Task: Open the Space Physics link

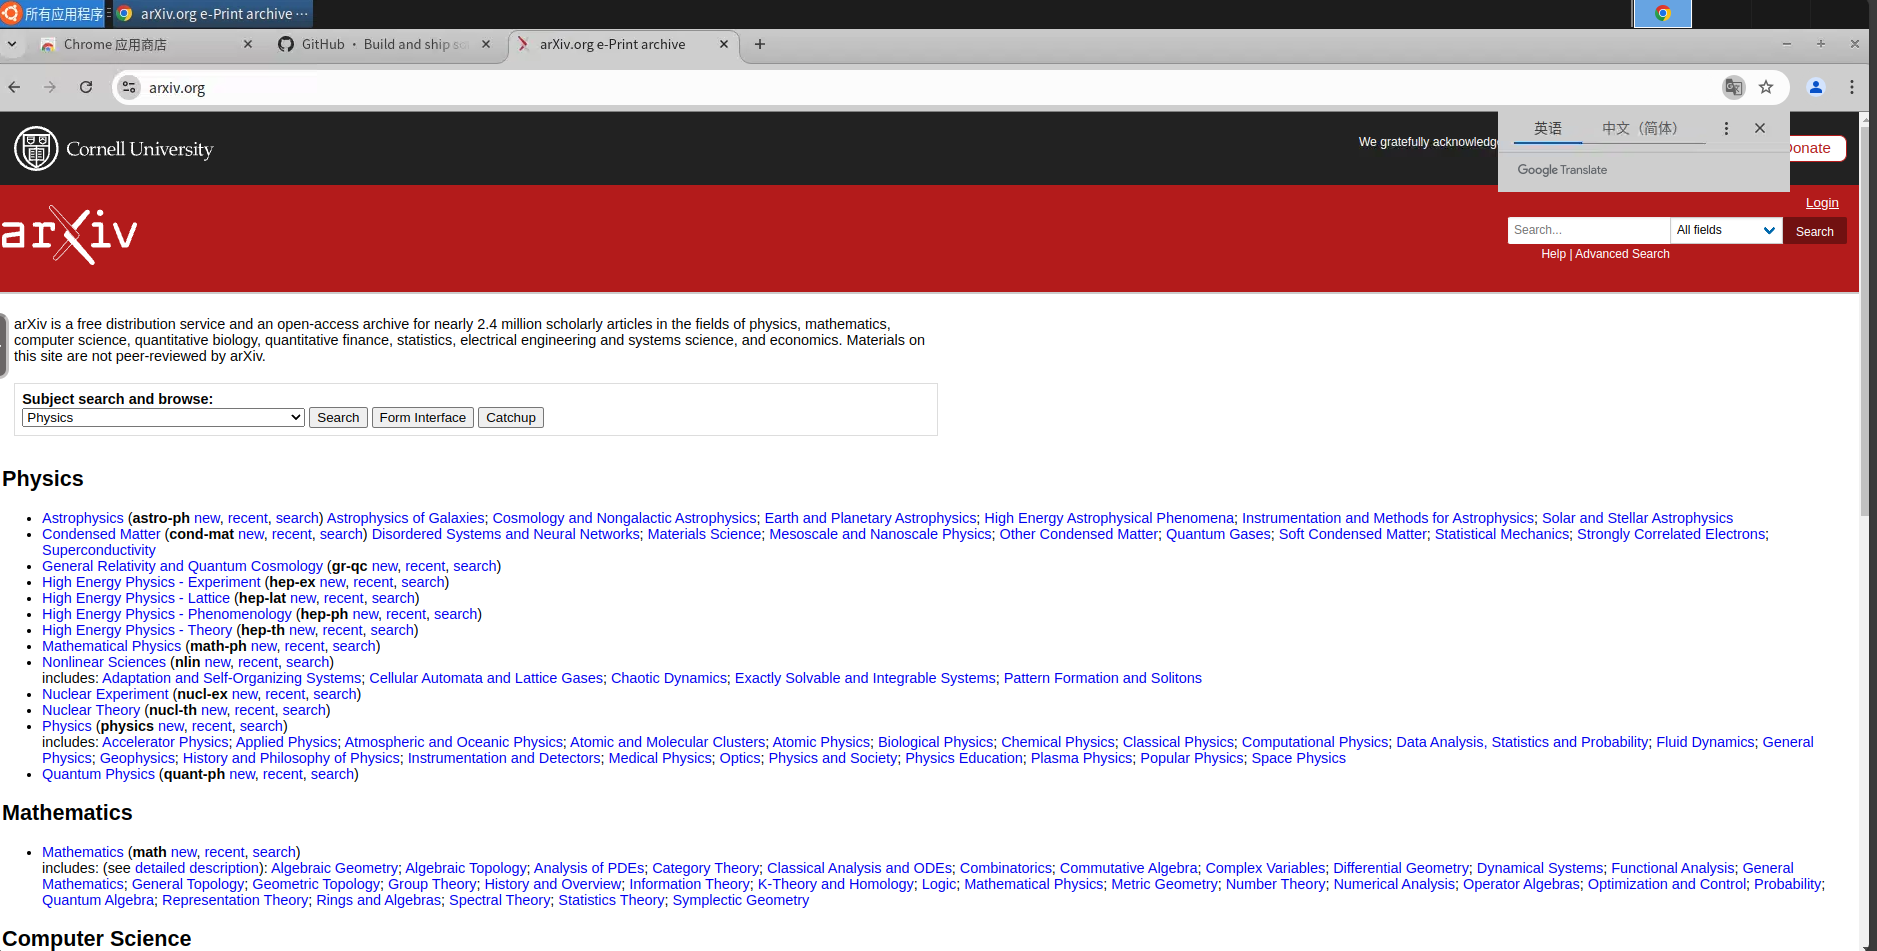Action: coord(1298,758)
